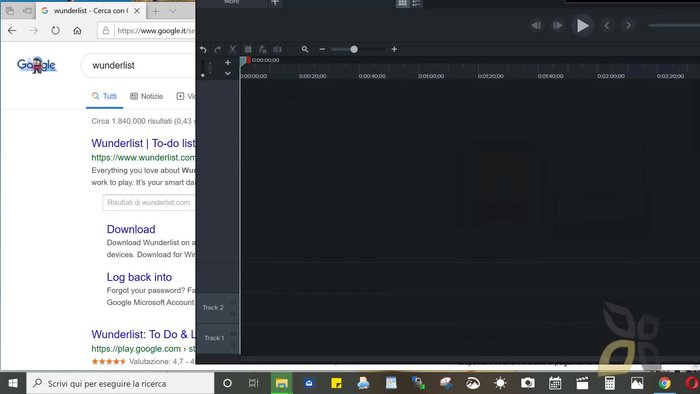Click the red out-point handle on playhead
This screenshot has height=394, width=700.
click(x=248, y=60)
